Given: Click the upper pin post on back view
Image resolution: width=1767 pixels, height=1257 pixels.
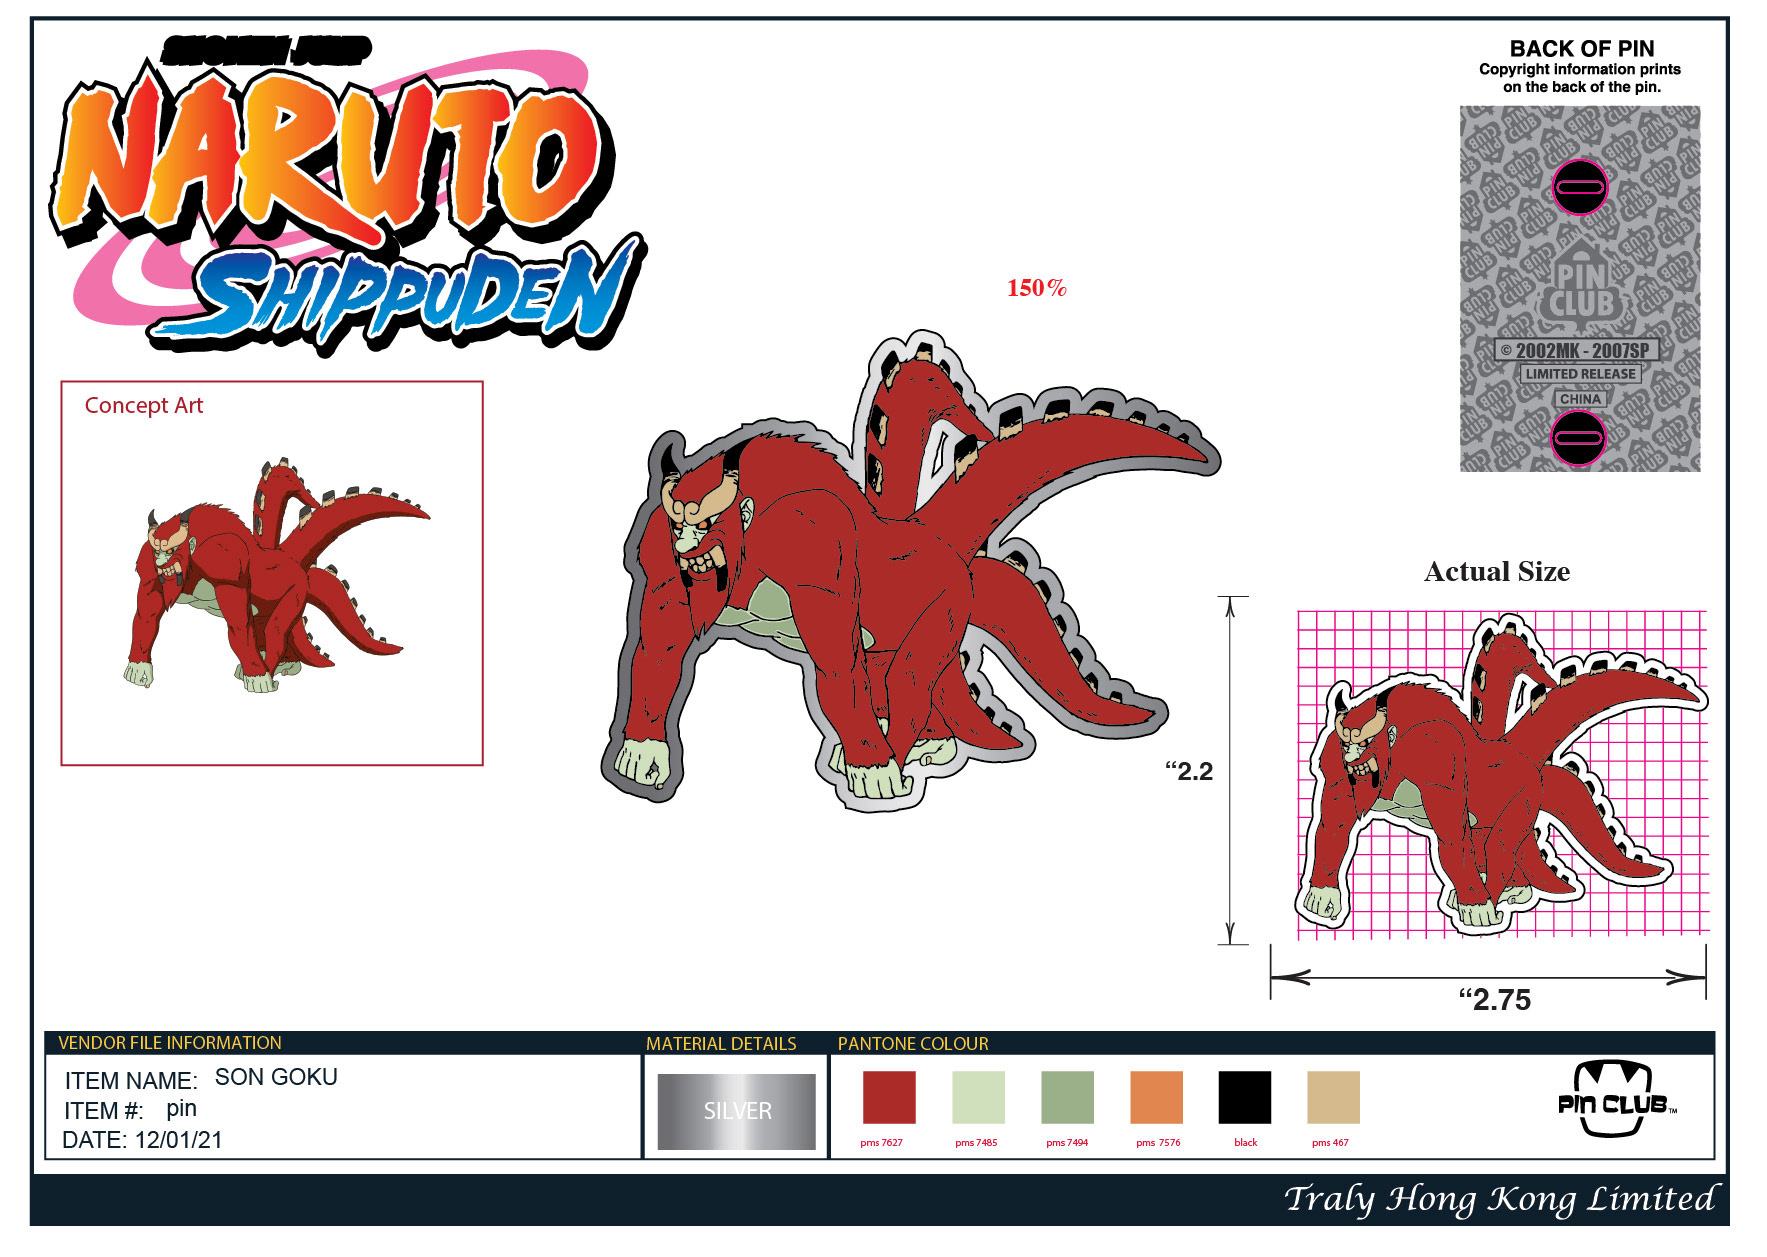Looking at the screenshot, I should coord(1580,187).
